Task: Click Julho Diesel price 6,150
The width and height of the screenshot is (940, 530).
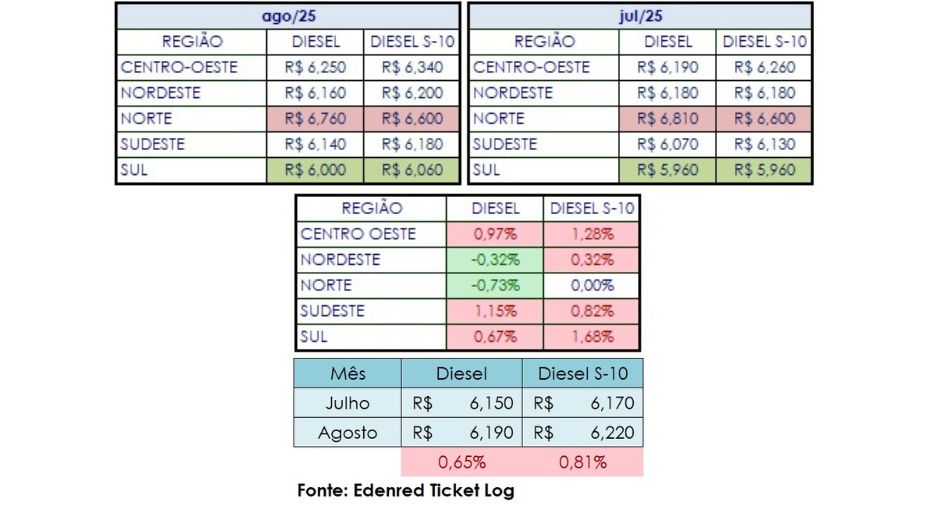Action: pyautogui.click(x=462, y=403)
